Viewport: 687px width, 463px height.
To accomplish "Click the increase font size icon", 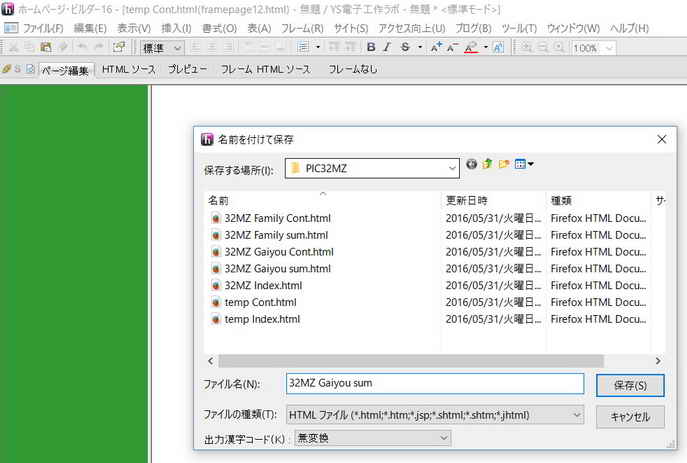I will pyautogui.click(x=435, y=47).
